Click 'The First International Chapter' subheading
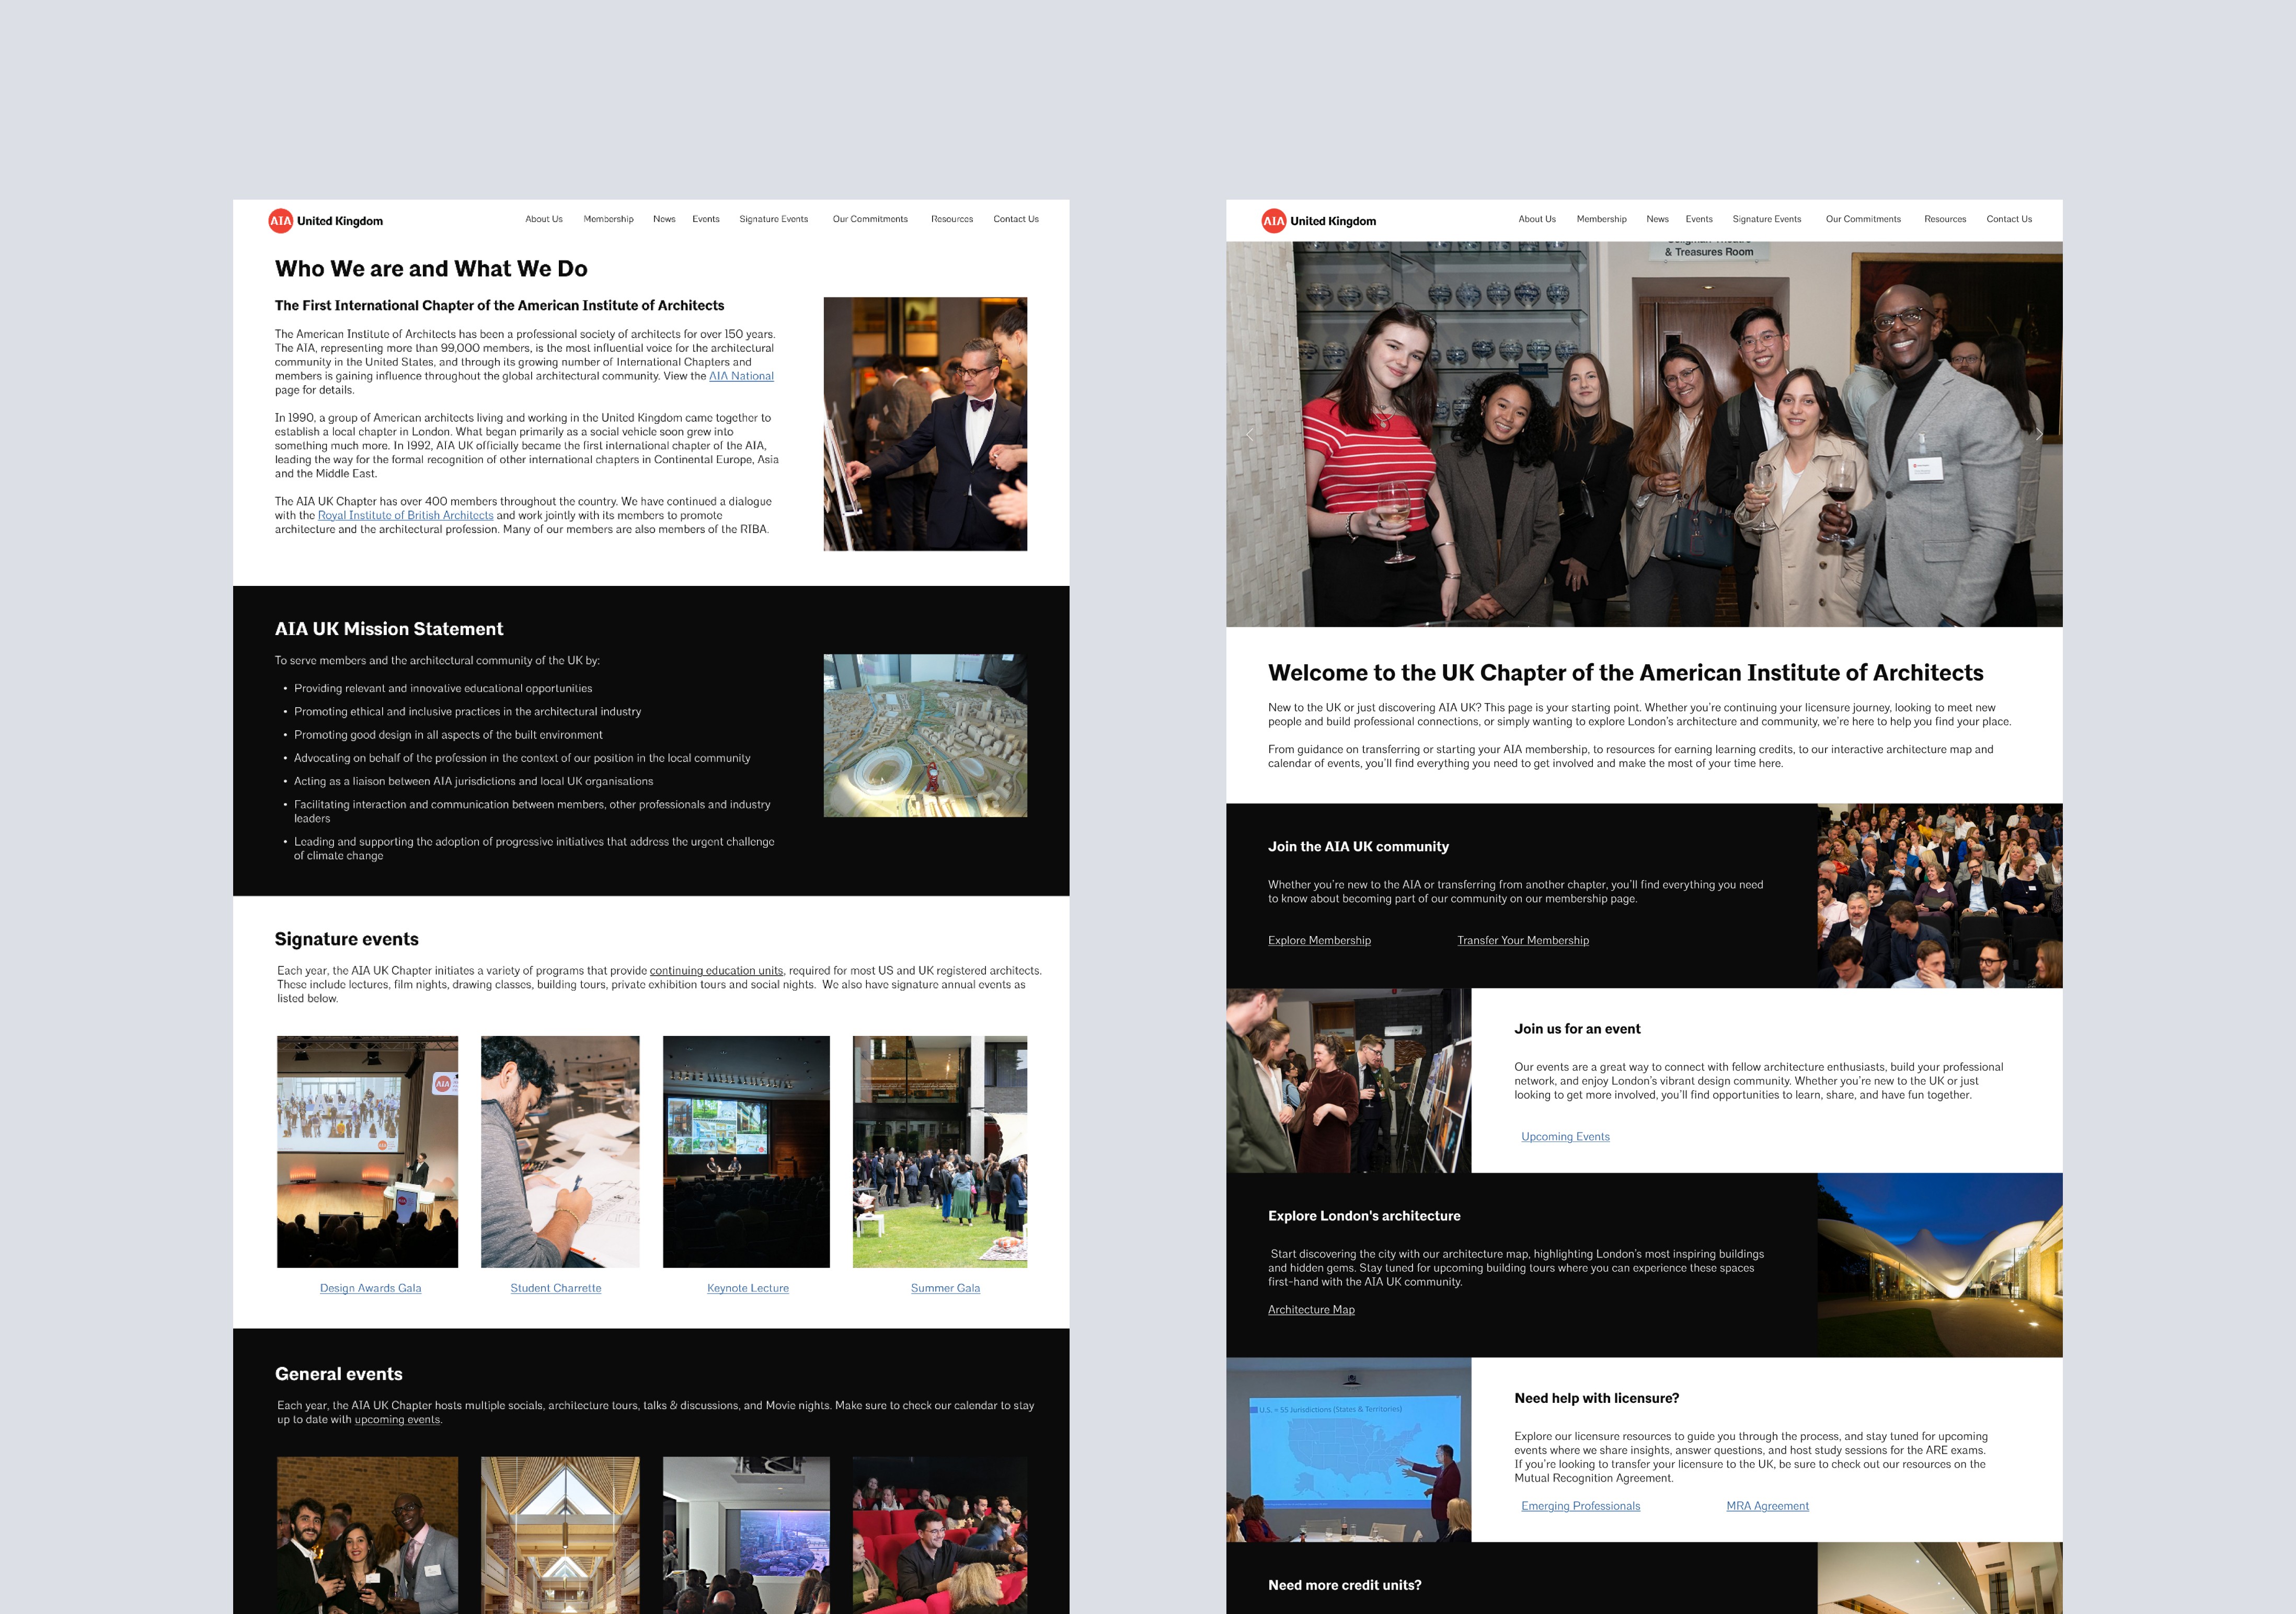The image size is (2296, 1614). click(x=499, y=306)
